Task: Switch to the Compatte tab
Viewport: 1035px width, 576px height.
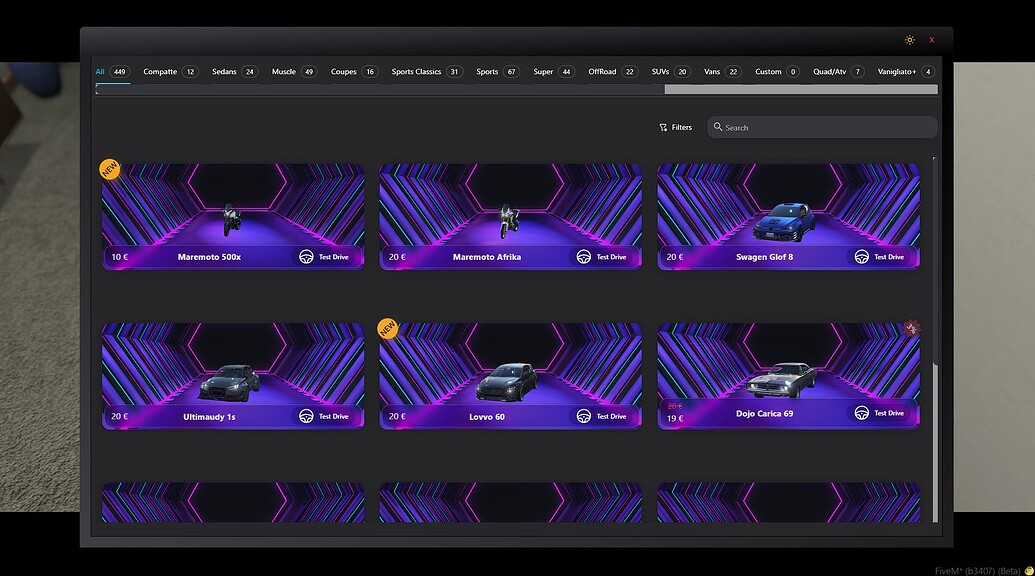Action: (x=170, y=71)
